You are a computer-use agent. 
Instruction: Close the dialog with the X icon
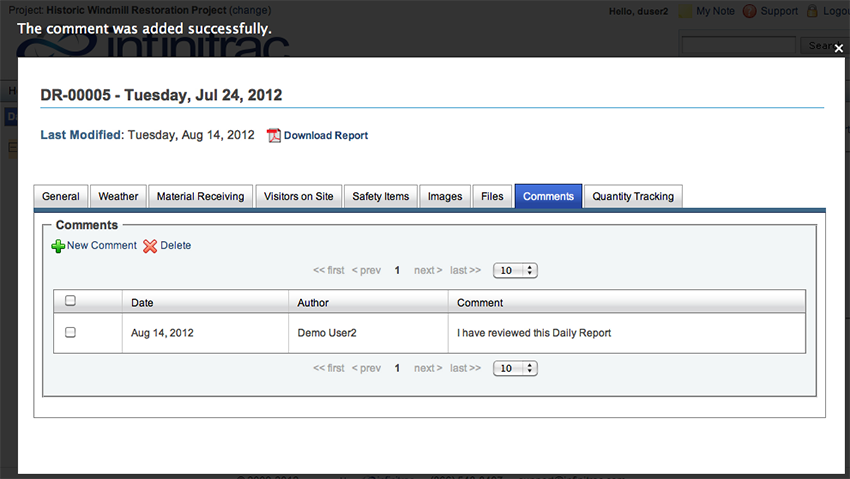click(839, 48)
